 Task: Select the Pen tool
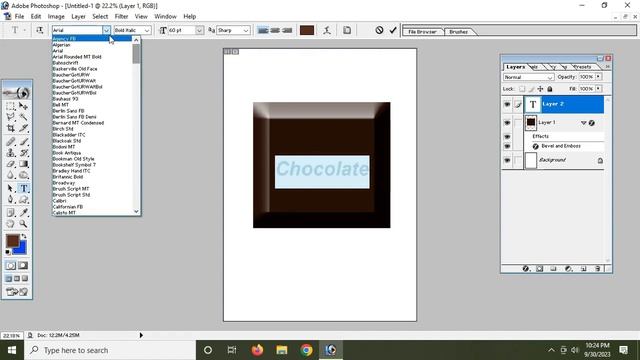pyautogui.click(x=11, y=199)
